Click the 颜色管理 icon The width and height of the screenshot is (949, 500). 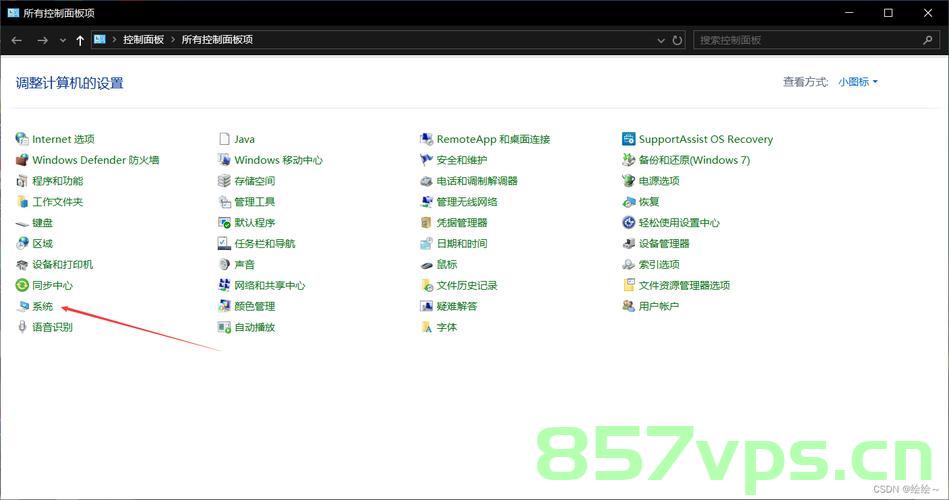tap(224, 306)
